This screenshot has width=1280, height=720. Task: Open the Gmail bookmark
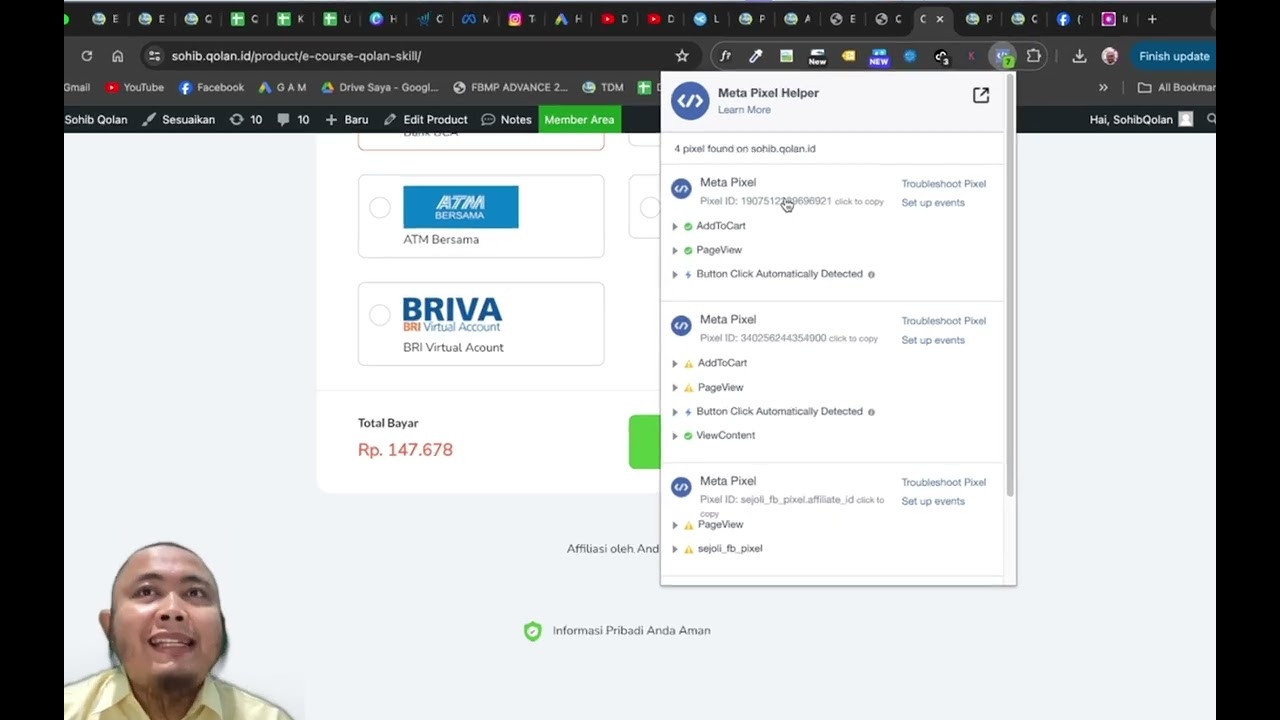pos(77,87)
